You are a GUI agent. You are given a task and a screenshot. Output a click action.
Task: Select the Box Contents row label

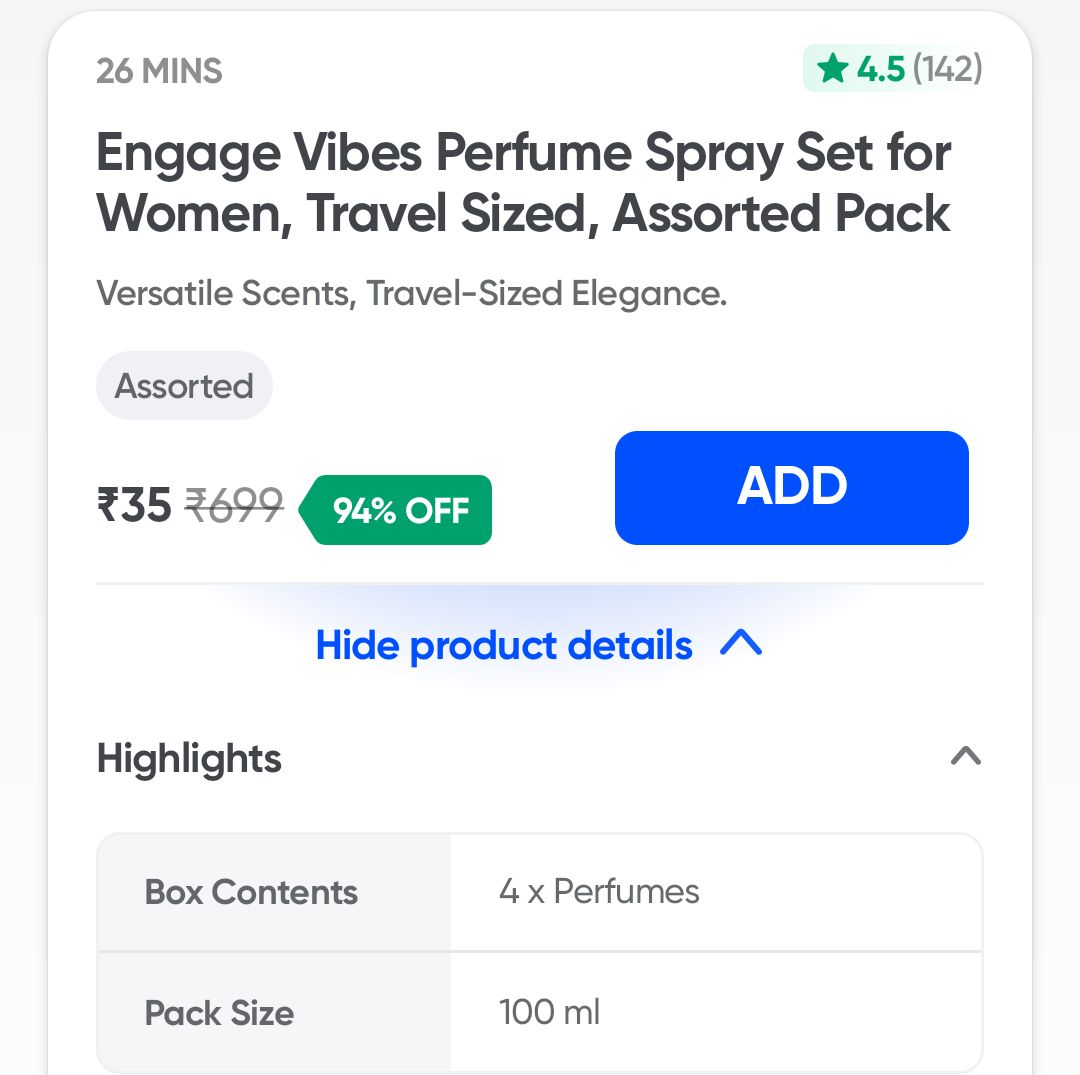coord(251,892)
